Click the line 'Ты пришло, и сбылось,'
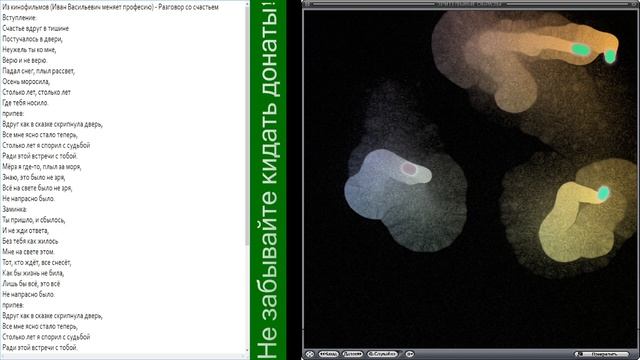640x360 pixels. 33,220
